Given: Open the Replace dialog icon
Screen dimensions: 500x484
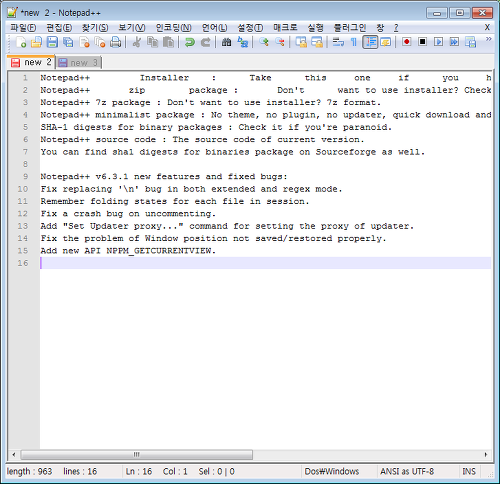Looking at the screenshot, I should 243,42.
